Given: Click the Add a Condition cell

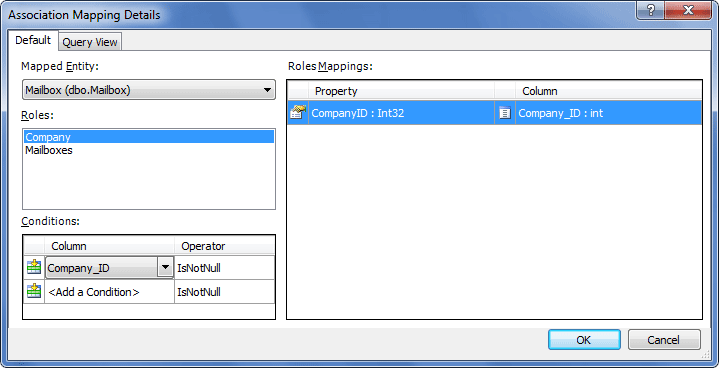Looking at the screenshot, I should 109,292.
